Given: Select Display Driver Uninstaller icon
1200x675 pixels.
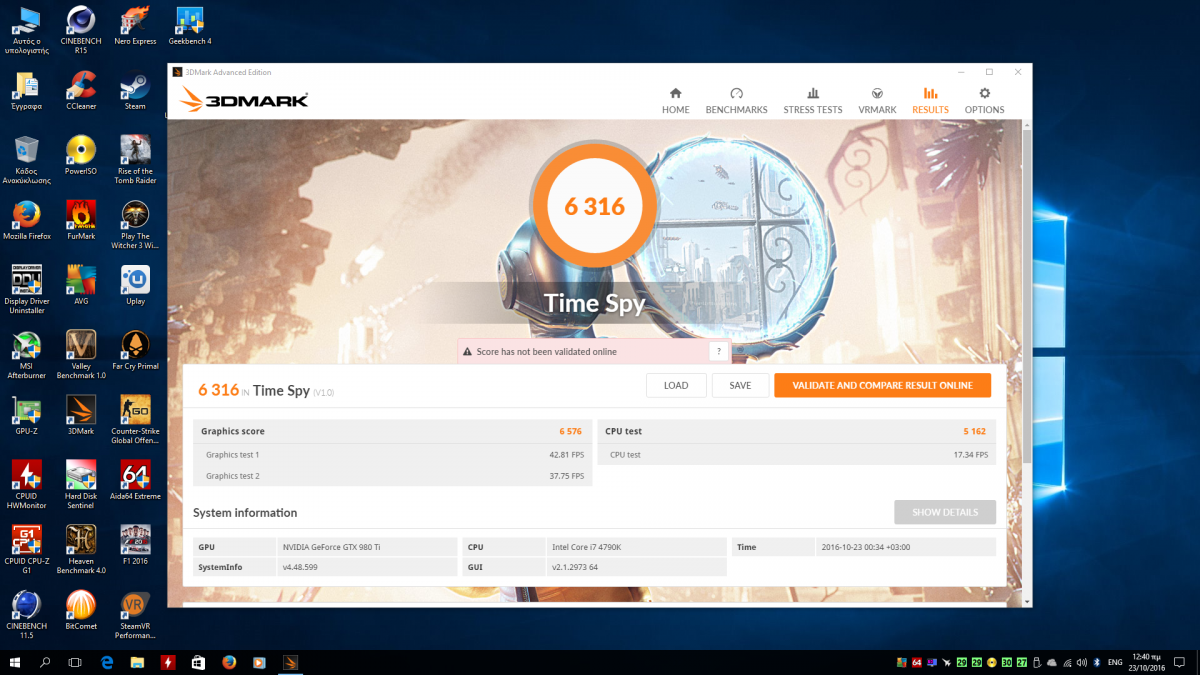Looking at the screenshot, I should point(27,290).
